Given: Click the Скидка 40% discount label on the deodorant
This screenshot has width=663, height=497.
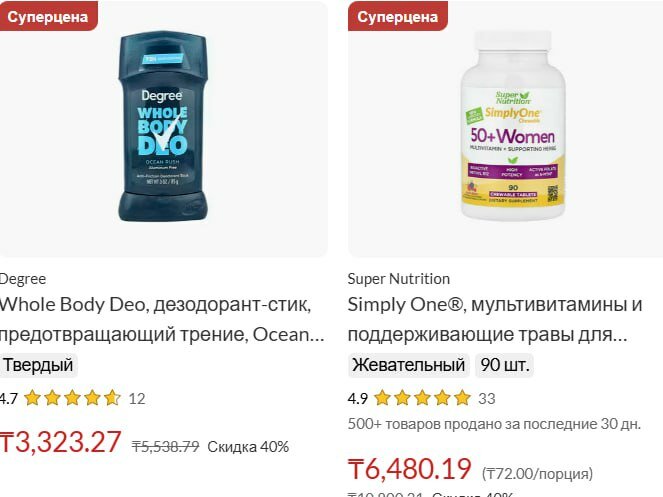Looking at the screenshot, I should tap(248, 447).
